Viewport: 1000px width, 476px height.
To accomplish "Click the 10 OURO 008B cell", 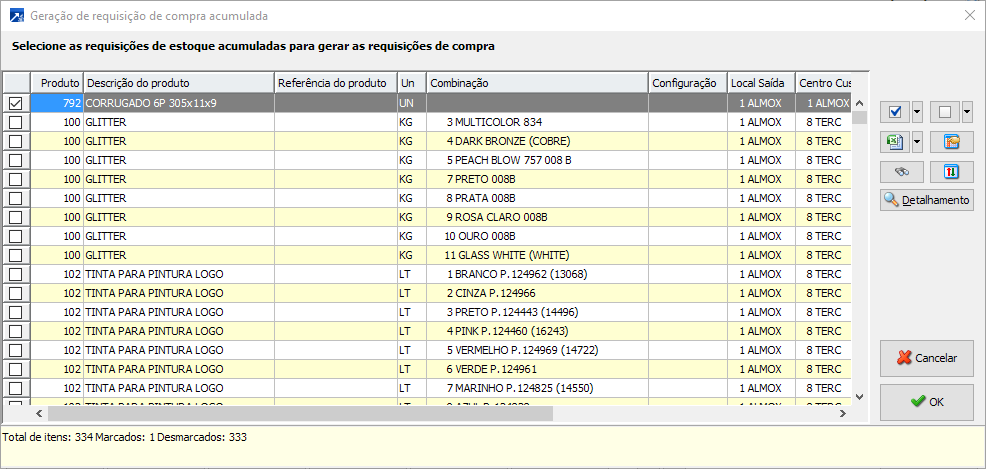I will (538, 236).
